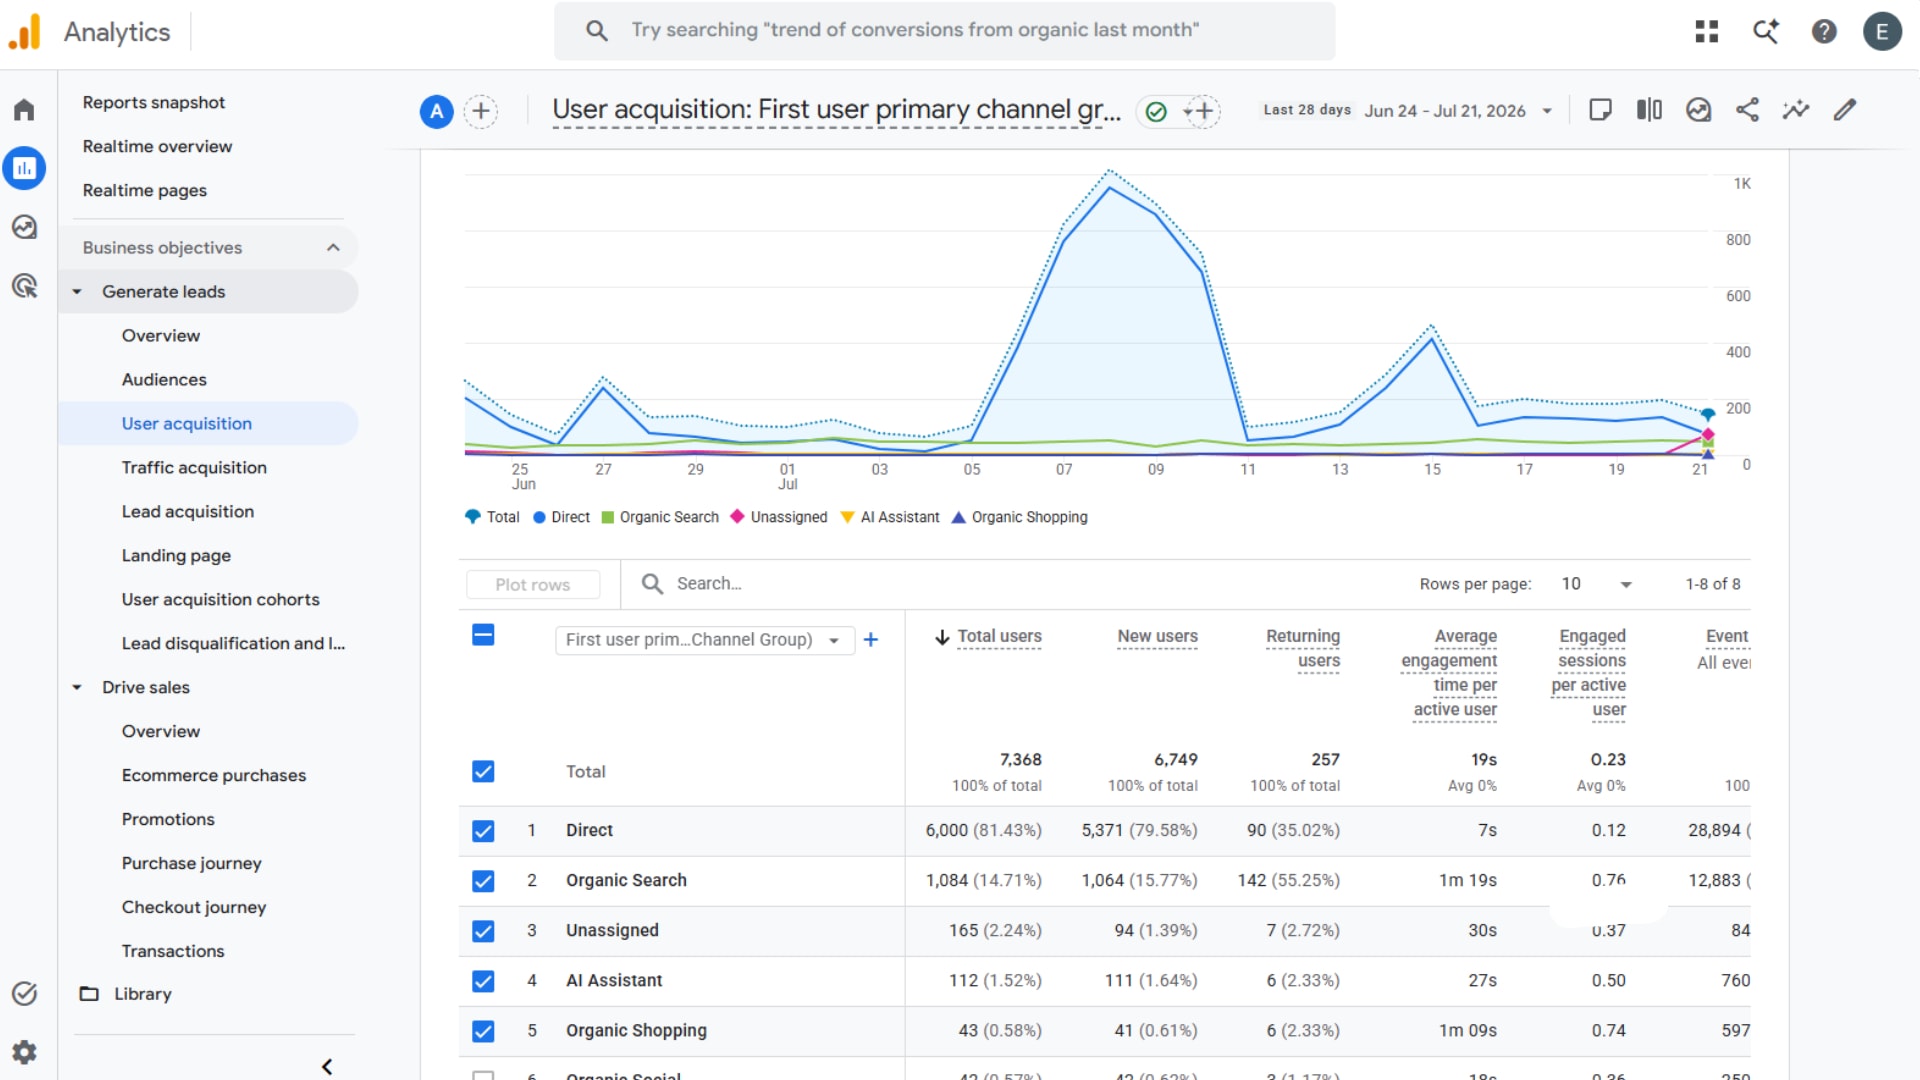Click the table search magnifier icon
1920x1080 pixels.
[652, 584]
